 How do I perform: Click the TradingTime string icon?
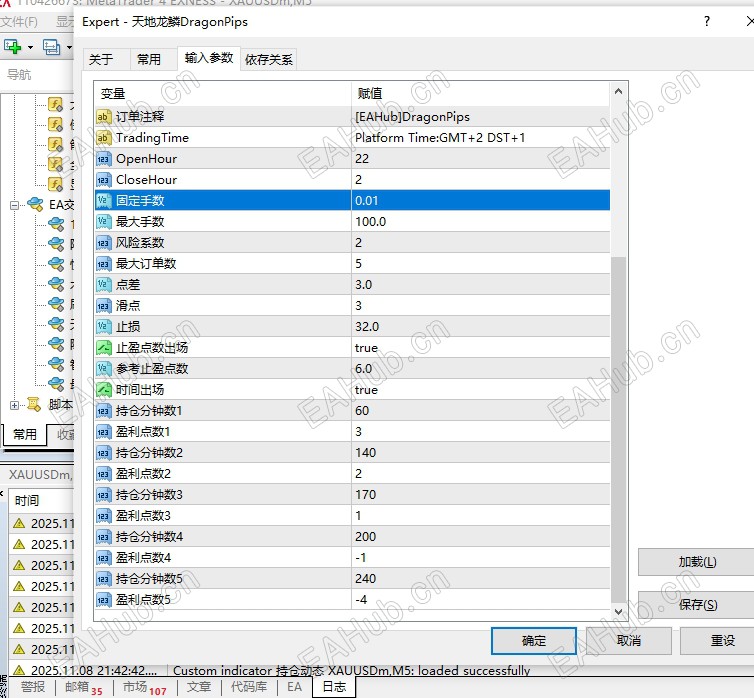pyautogui.click(x=103, y=138)
